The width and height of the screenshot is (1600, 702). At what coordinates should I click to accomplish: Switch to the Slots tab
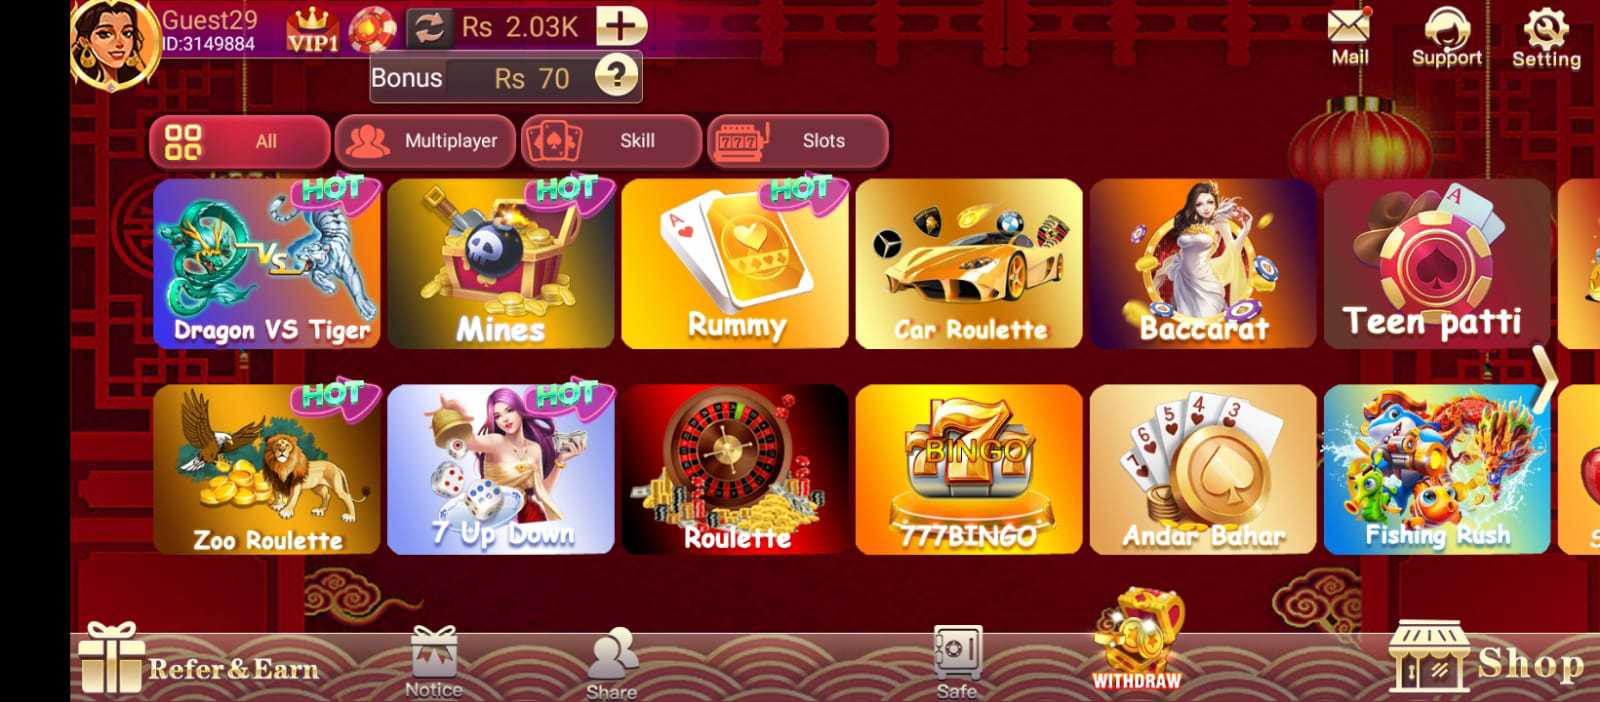pyautogui.click(x=798, y=141)
